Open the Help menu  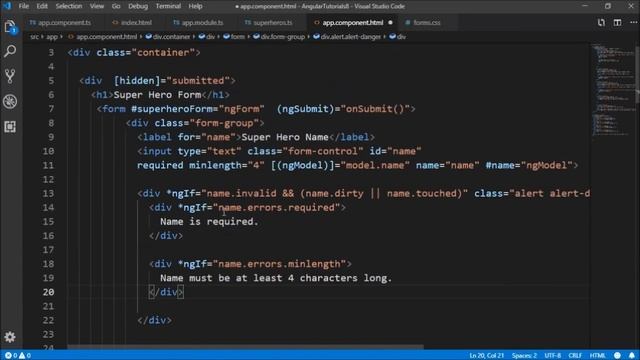[x=195, y=6]
